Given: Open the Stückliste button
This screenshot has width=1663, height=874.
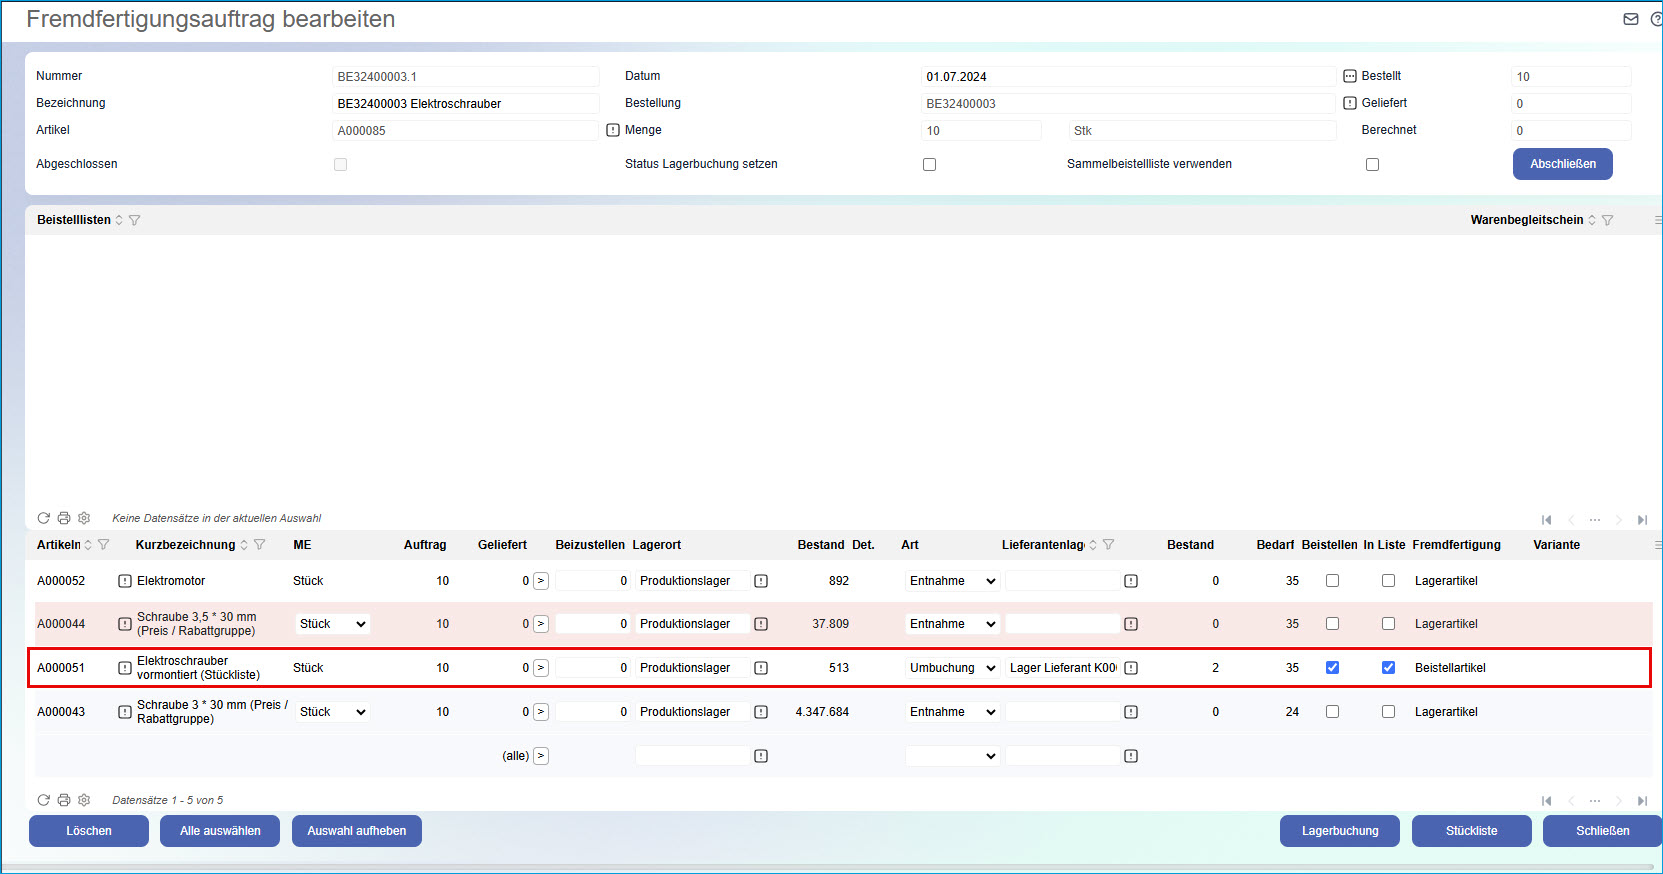Looking at the screenshot, I should [x=1472, y=831].
